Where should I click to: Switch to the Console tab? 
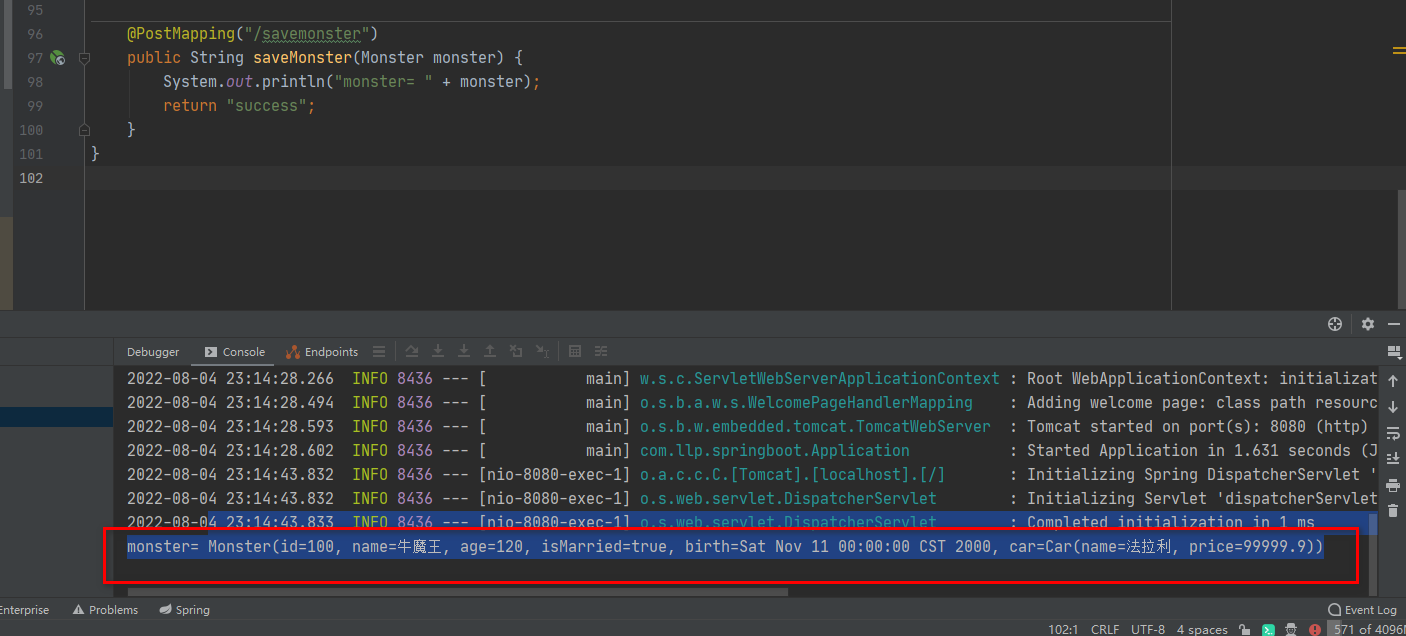tap(235, 352)
